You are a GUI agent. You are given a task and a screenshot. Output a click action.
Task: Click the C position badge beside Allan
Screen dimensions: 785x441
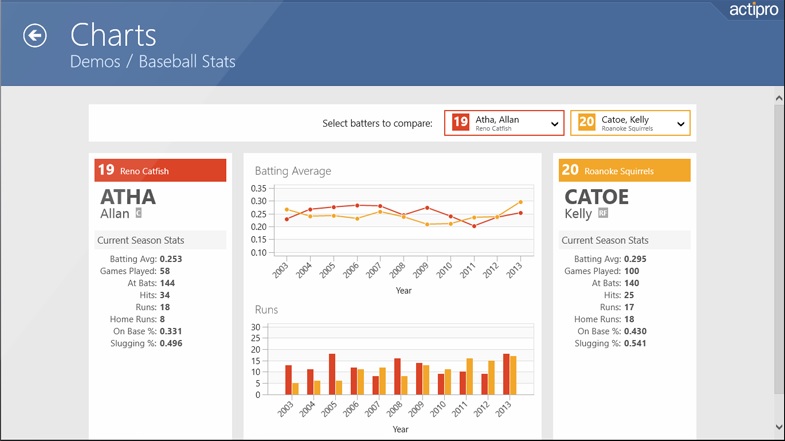click(139, 213)
